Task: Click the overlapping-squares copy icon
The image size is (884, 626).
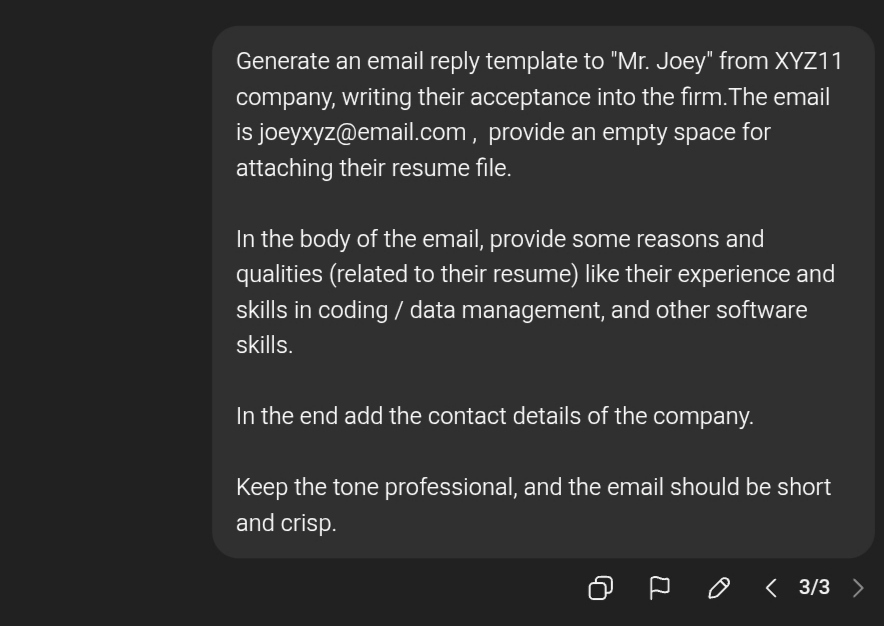Action: (601, 588)
